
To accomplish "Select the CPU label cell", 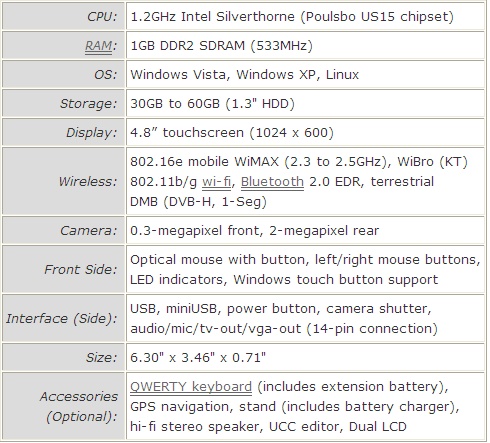I will [x=63, y=17].
